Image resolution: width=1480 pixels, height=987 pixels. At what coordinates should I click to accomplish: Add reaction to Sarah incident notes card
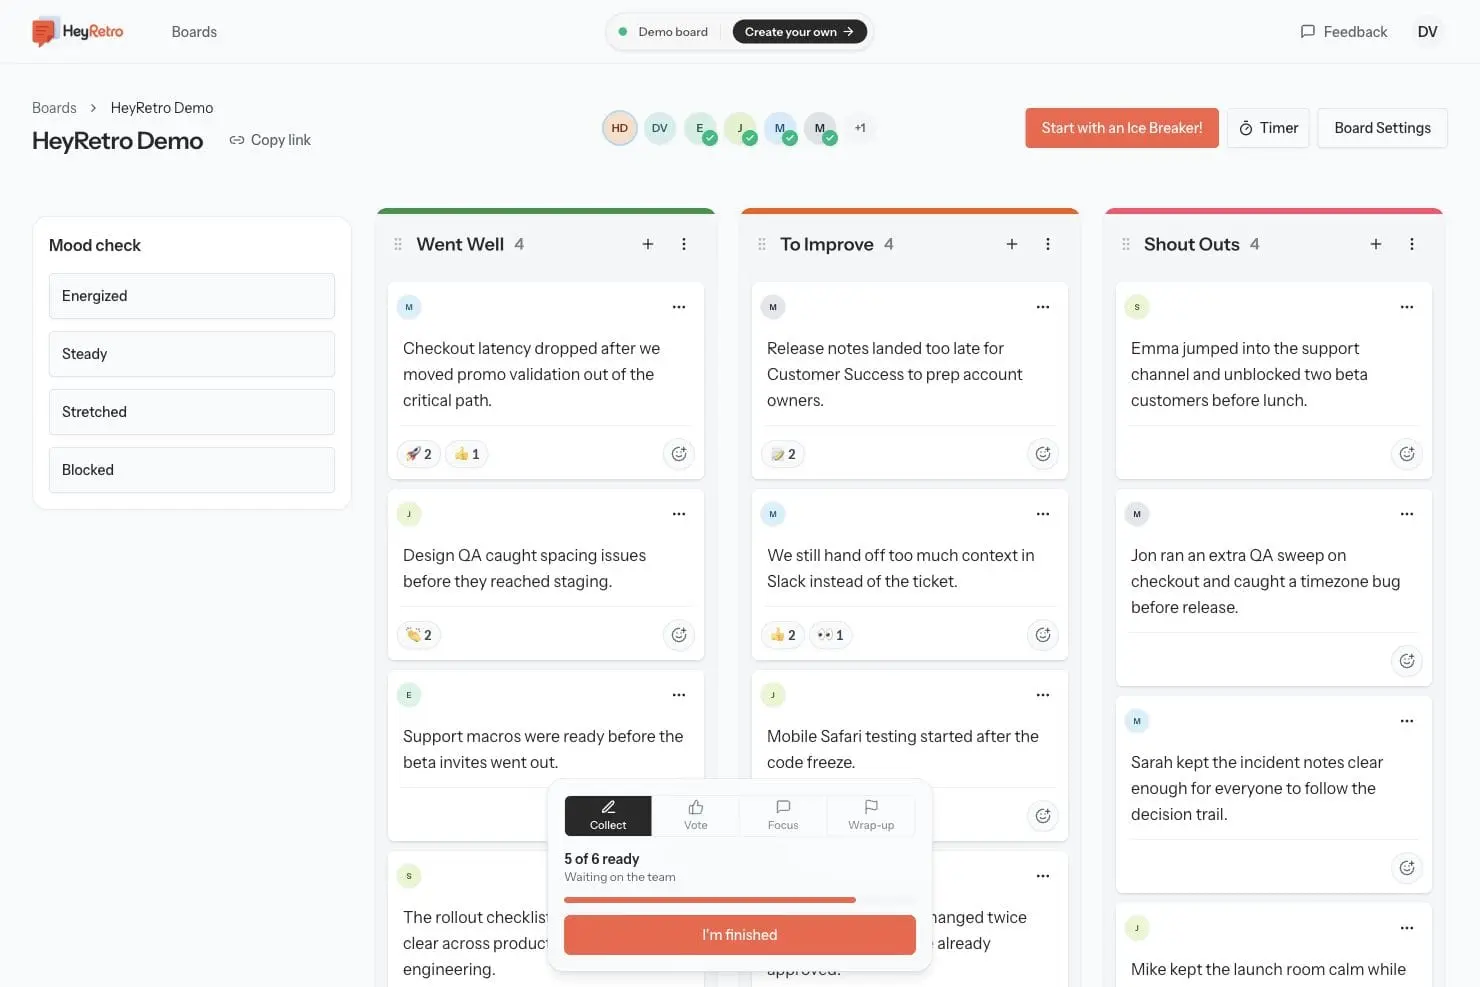coord(1407,868)
